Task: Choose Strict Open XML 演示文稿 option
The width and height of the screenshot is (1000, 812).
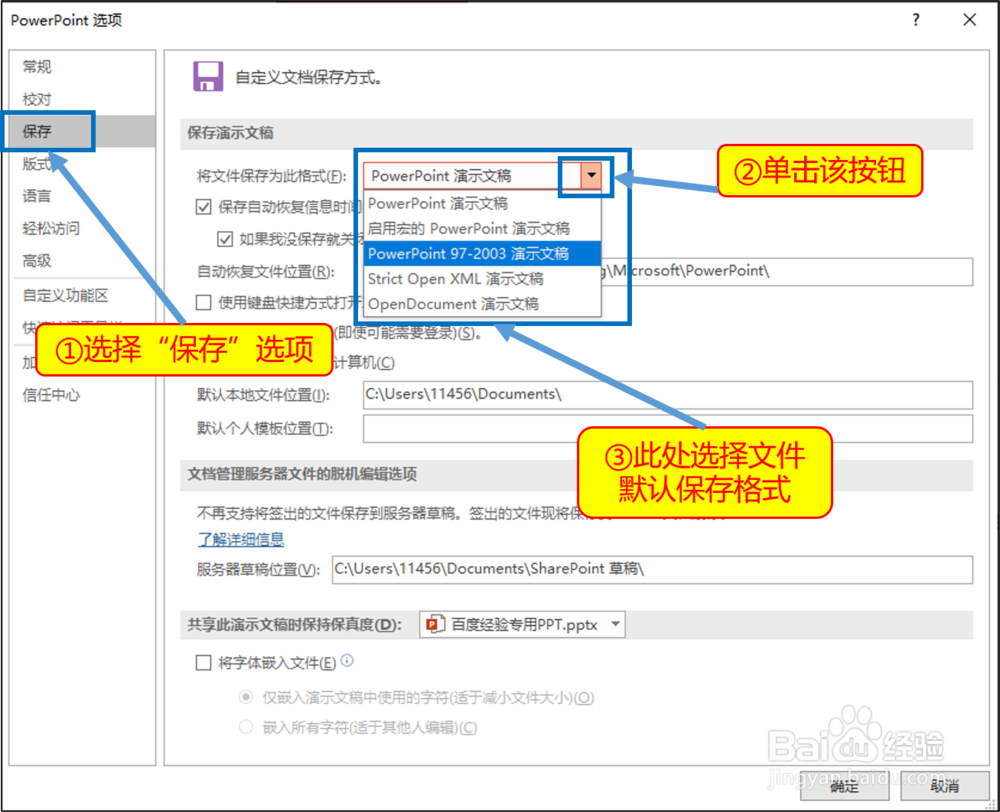Action: click(482, 279)
